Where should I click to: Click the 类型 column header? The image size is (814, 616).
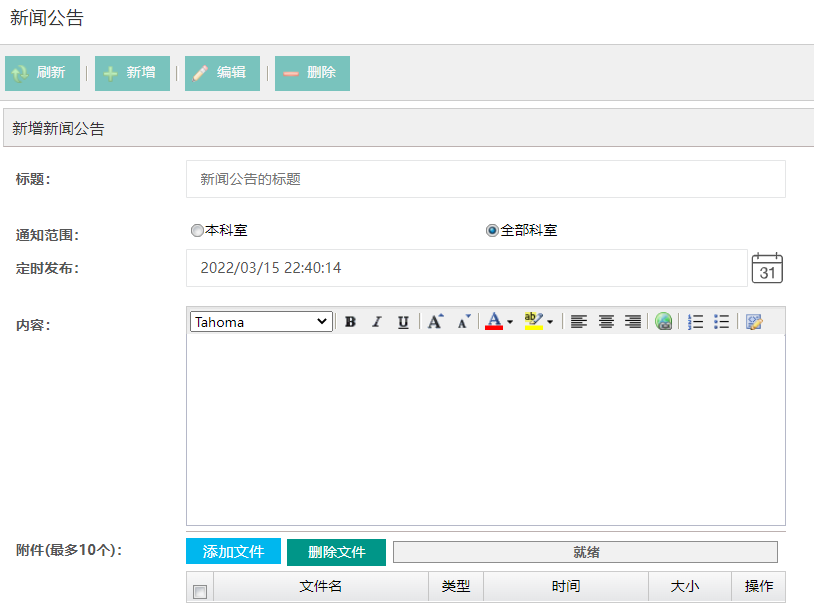tap(456, 586)
